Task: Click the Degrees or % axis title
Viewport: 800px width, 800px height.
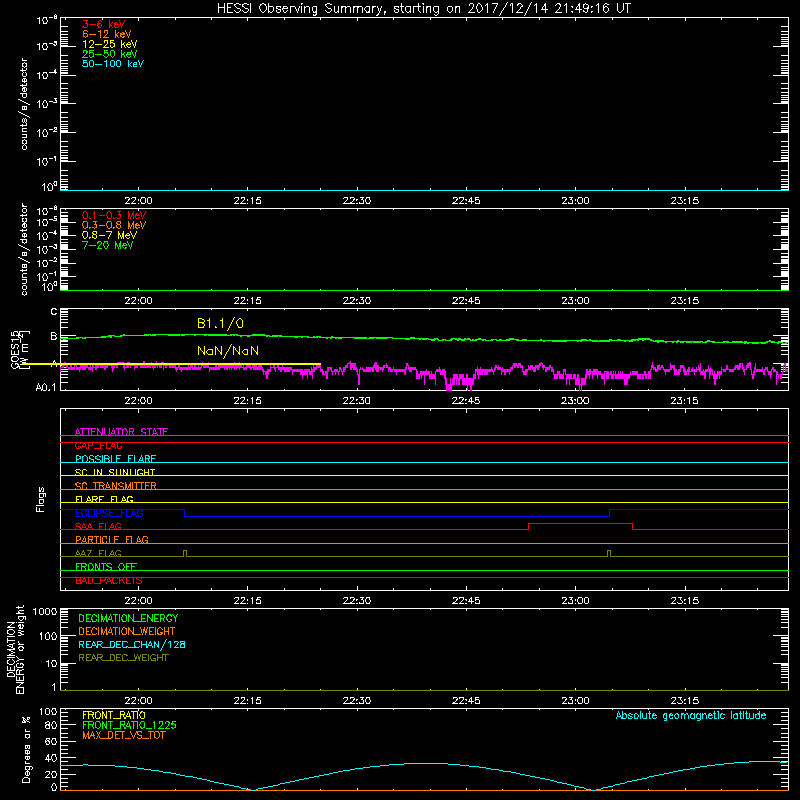Action: pos(26,750)
